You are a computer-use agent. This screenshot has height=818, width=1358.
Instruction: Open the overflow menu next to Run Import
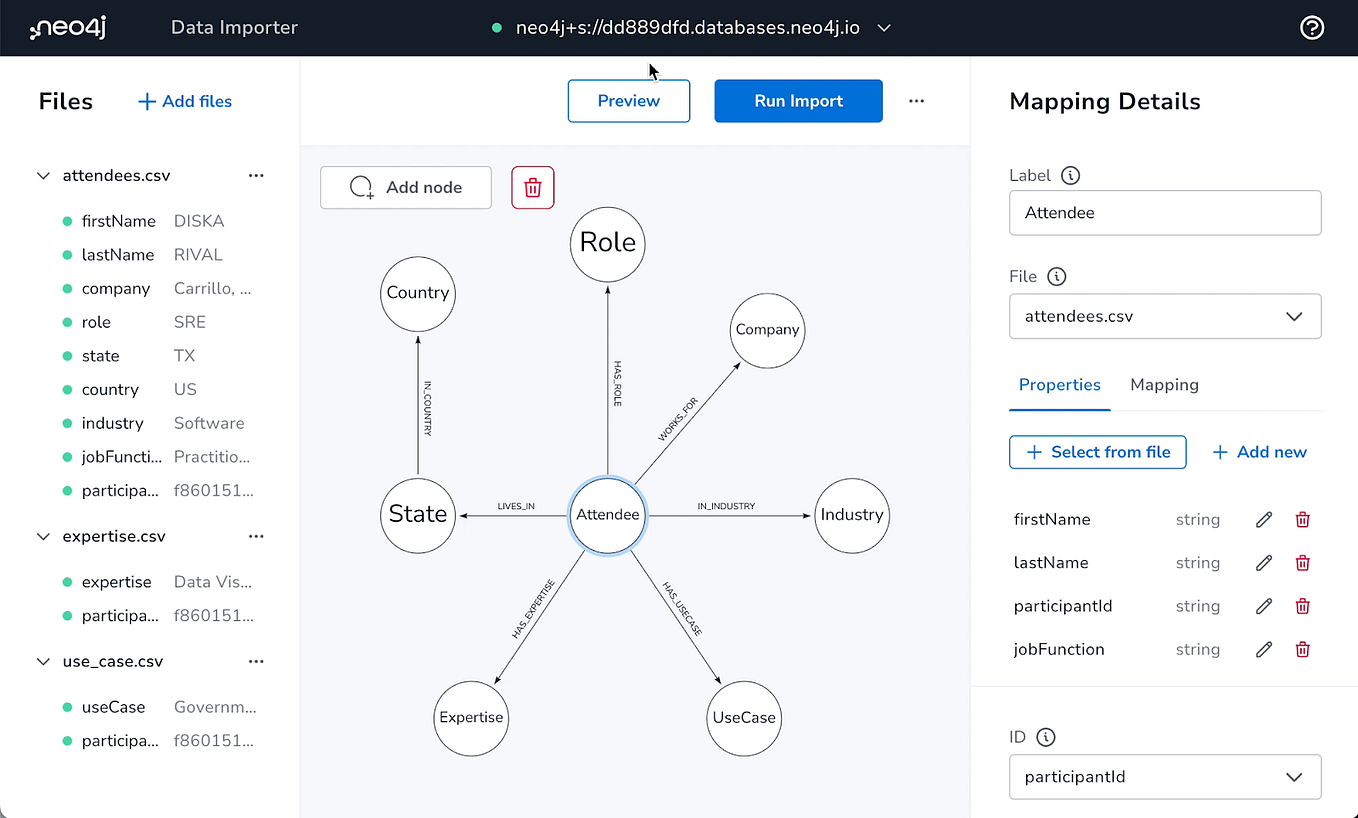coord(916,101)
